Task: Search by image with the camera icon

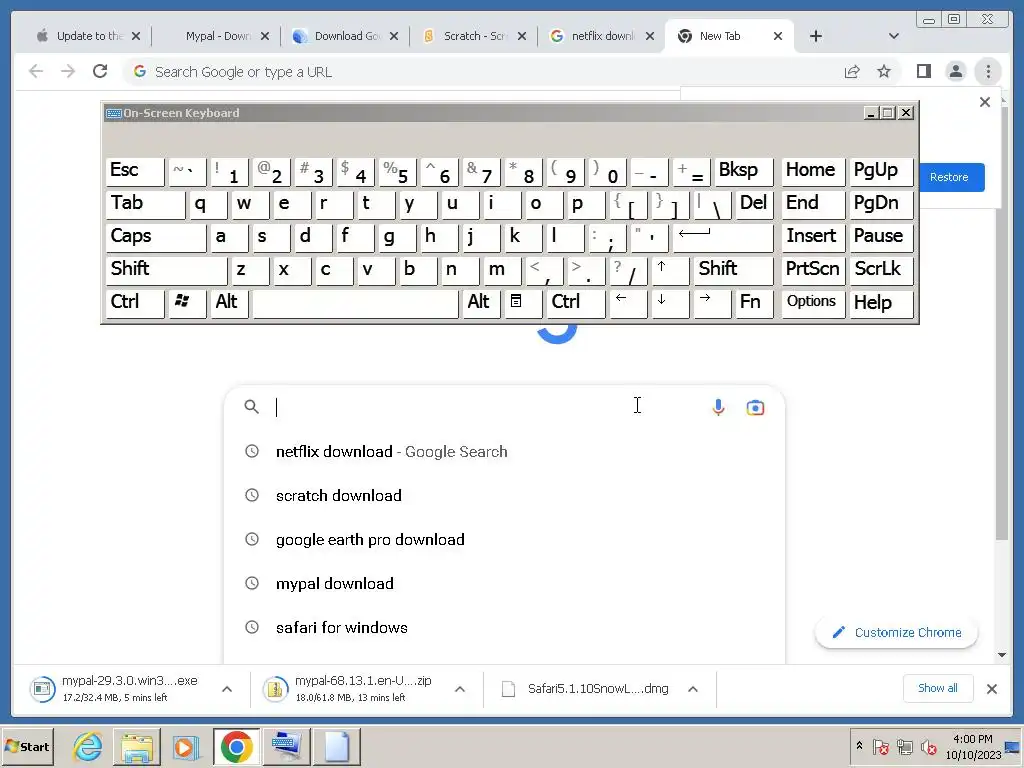Action: click(755, 408)
